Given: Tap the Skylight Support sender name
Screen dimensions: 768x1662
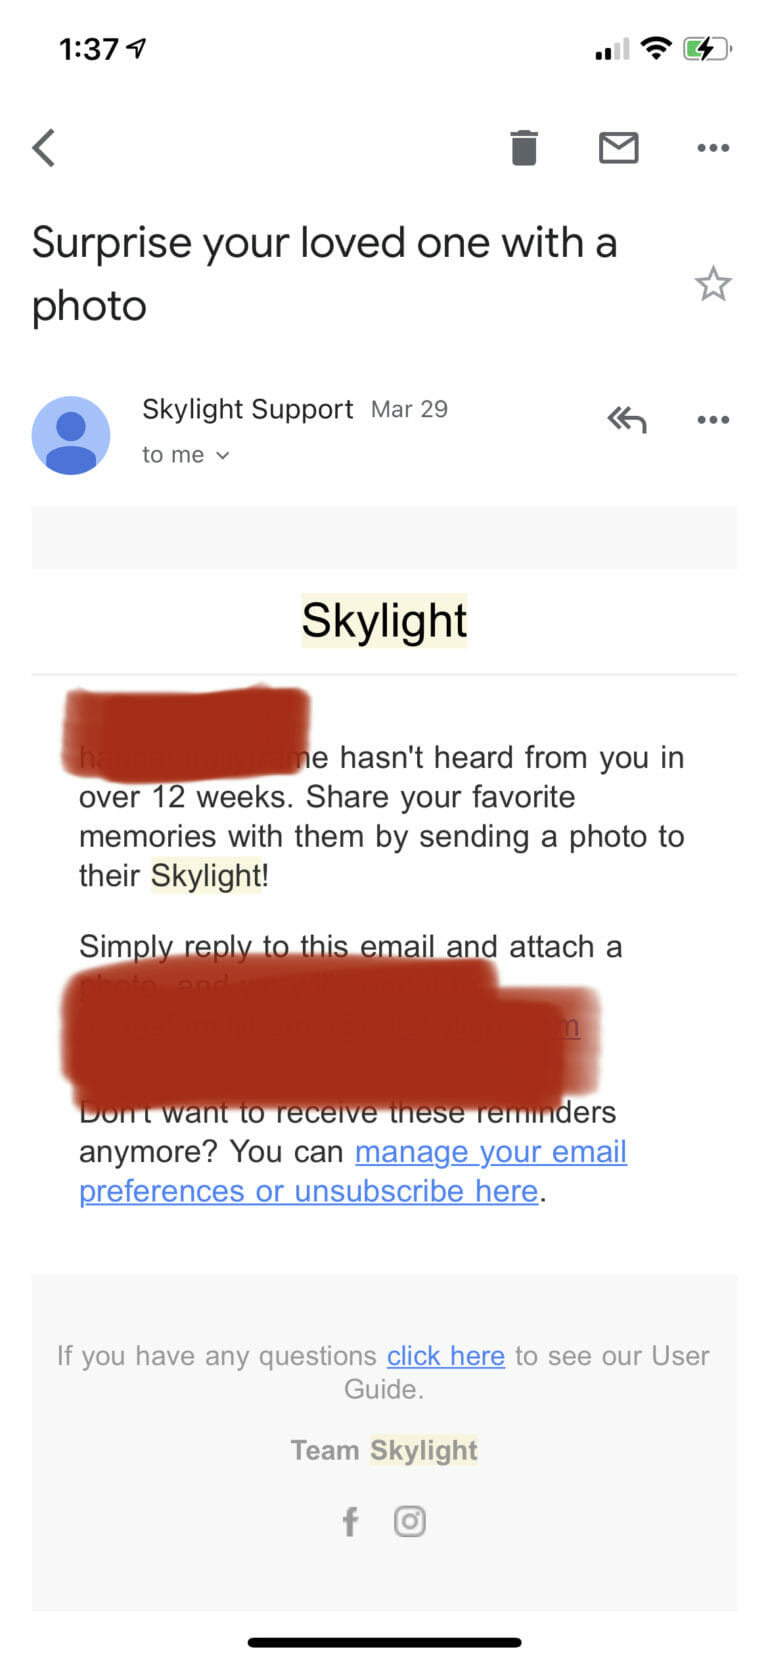Looking at the screenshot, I should coord(247,409).
